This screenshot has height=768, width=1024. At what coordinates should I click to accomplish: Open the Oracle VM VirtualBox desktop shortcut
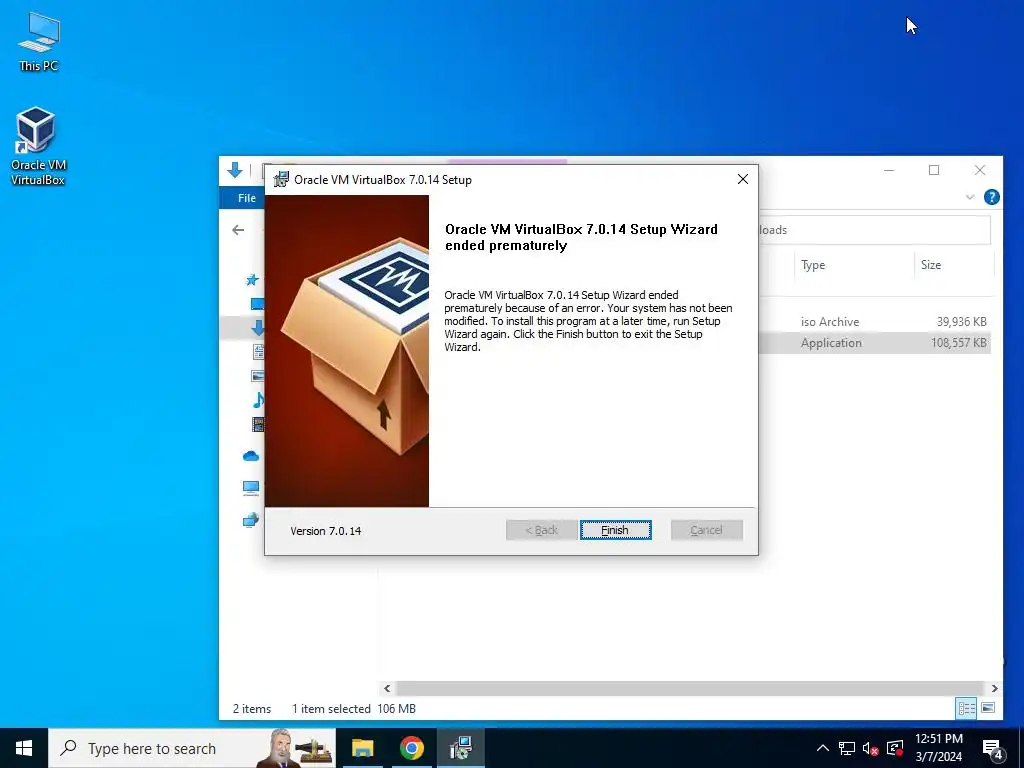click(37, 146)
